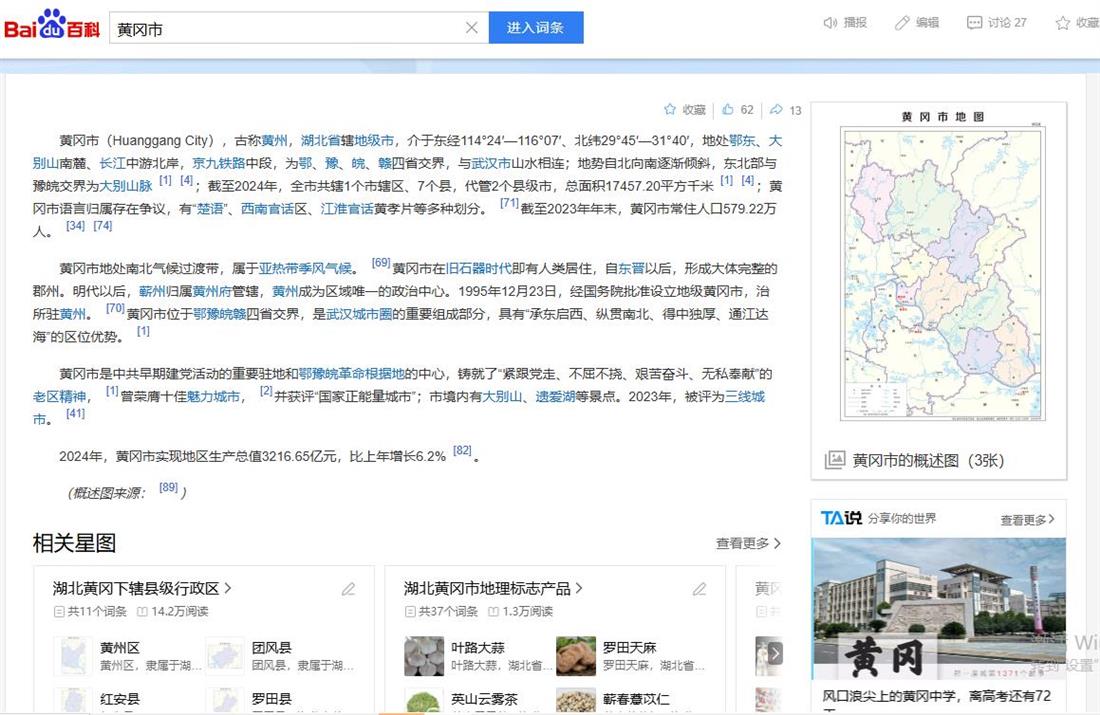Open the 黄冈市的概述图 (3张) caption
This screenshot has width=1100, height=715.
coord(928,461)
